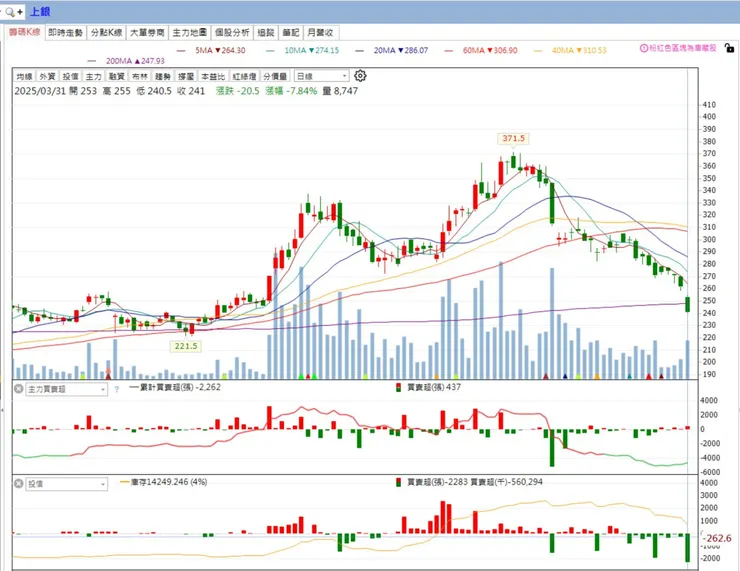
Task: Click the 60MA legend line swatch
Action: coord(448,50)
